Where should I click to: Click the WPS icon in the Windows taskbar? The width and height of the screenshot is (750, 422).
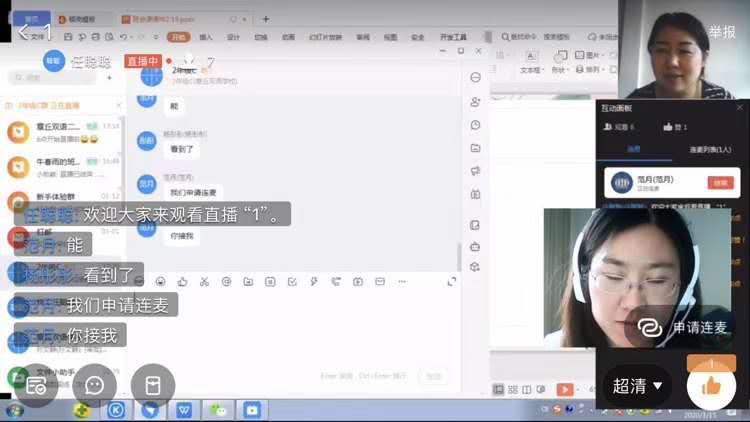point(184,410)
